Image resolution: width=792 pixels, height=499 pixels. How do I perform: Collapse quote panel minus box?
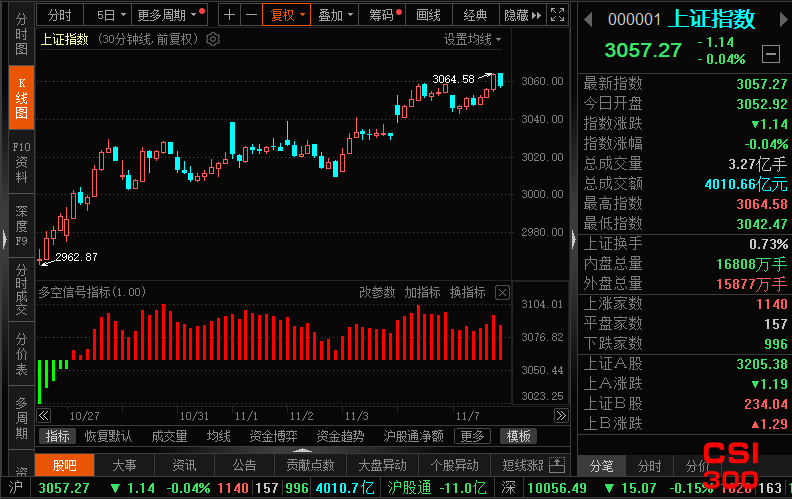click(x=771, y=54)
